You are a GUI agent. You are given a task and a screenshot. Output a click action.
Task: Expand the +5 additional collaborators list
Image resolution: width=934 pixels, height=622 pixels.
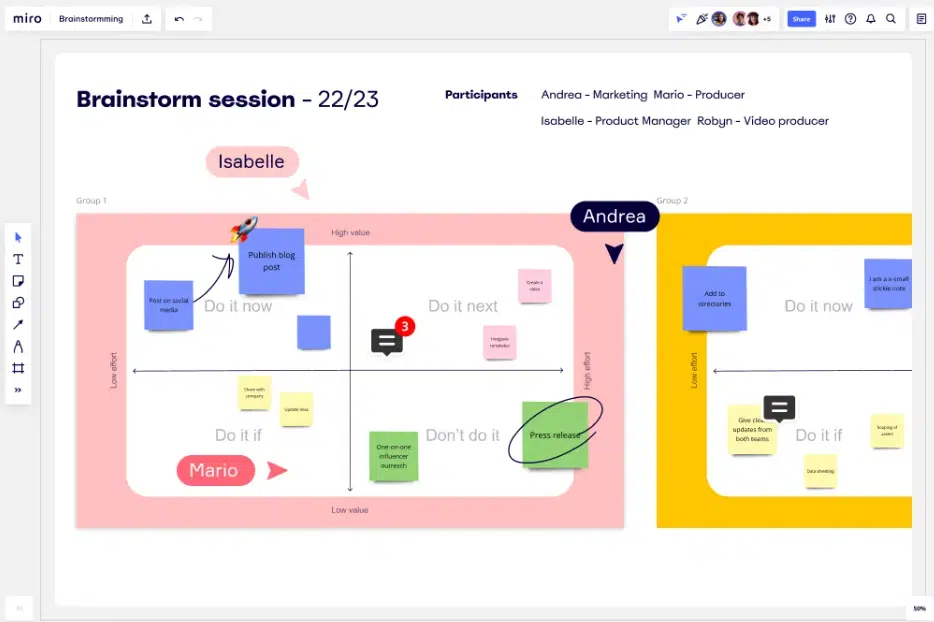point(767,19)
